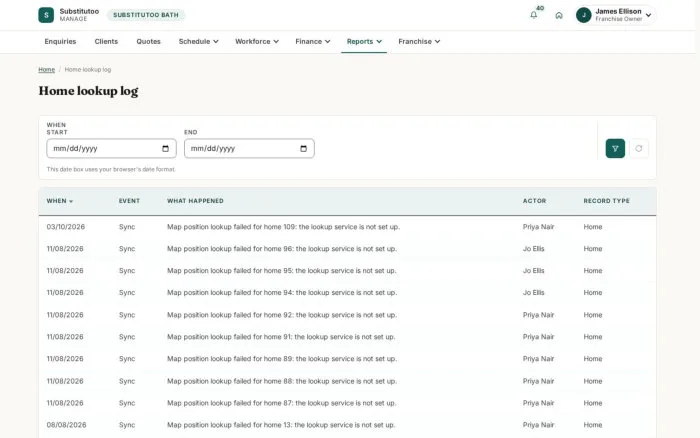The image size is (700, 438).
Task: Click Jo Ellis in home 94 row
Action: [533, 292]
